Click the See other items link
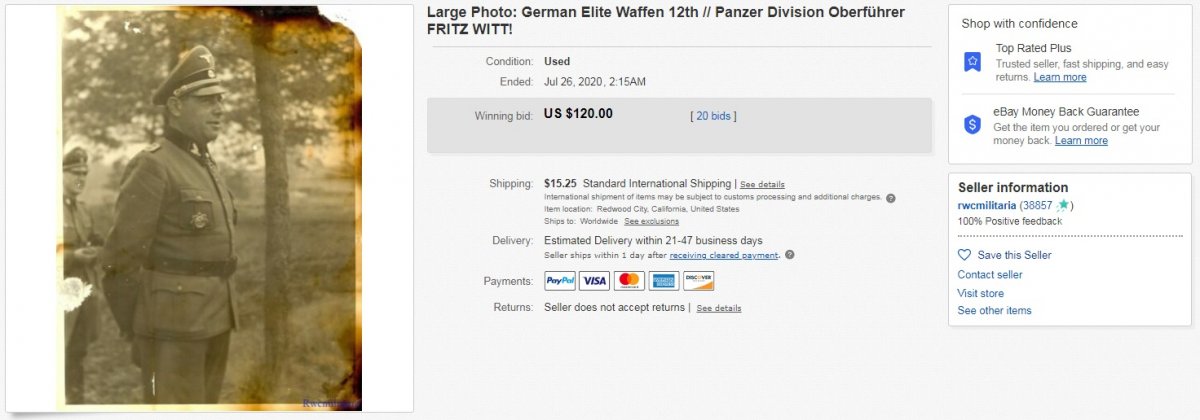The image size is (1200, 420). coord(995,311)
